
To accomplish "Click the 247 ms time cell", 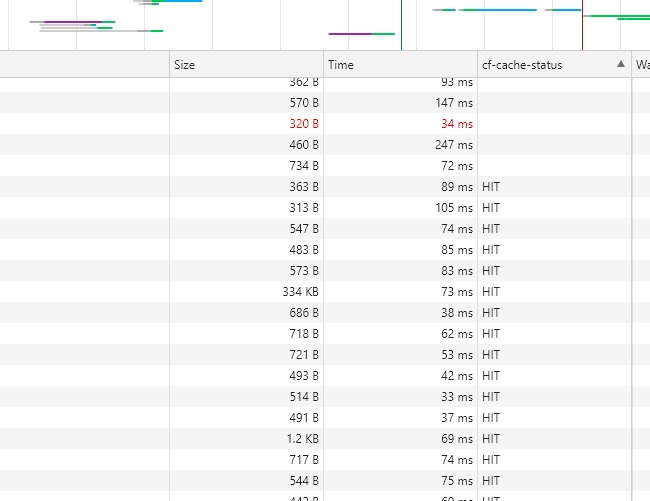I will (453, 145).
